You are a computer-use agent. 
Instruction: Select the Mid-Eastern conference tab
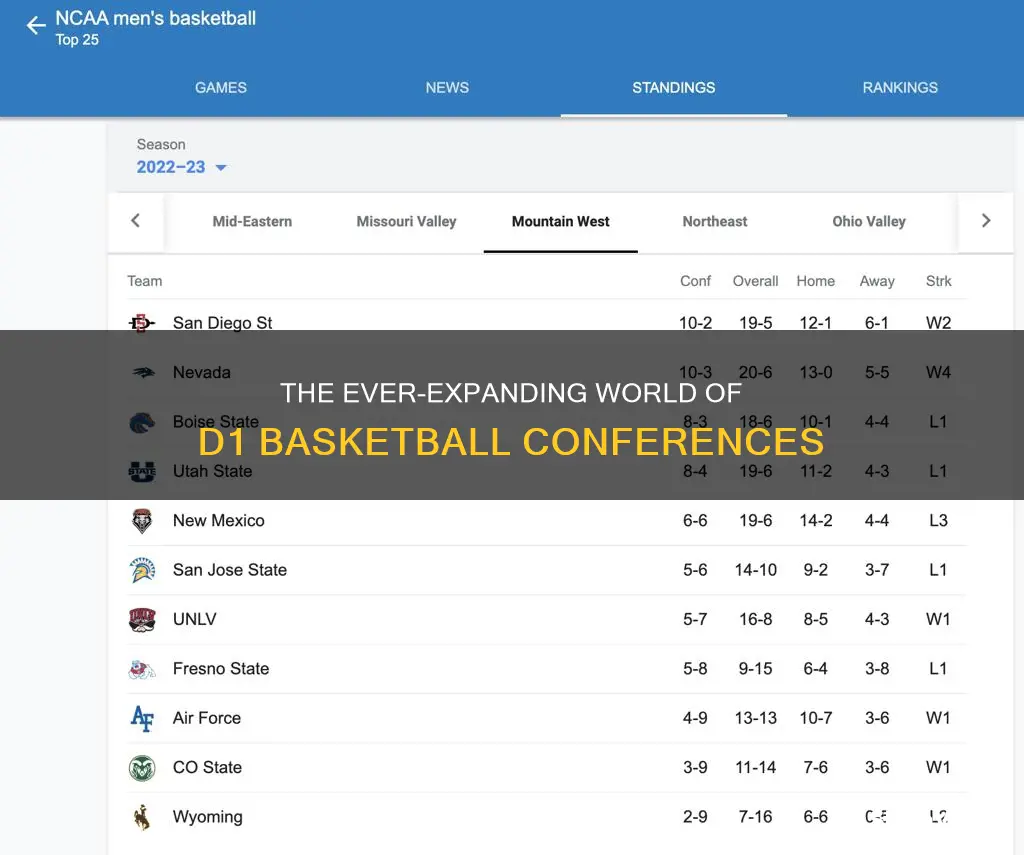(x=252, y=221)
